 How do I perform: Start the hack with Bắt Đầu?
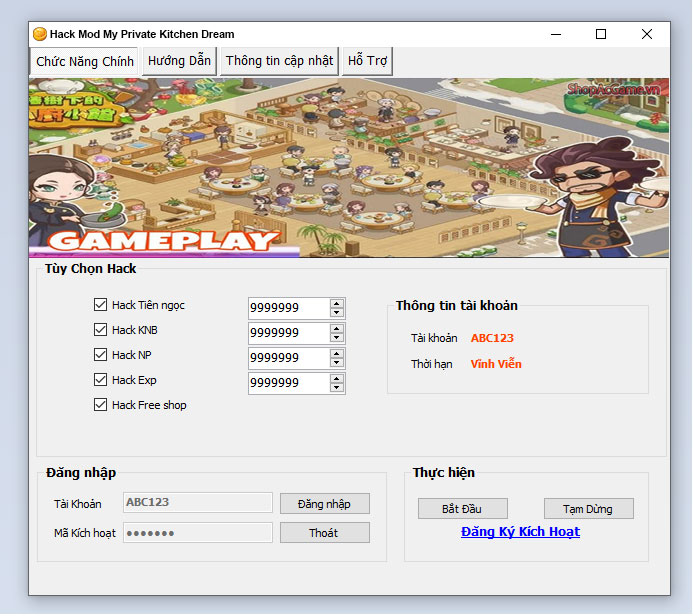[x=463, y=509]
